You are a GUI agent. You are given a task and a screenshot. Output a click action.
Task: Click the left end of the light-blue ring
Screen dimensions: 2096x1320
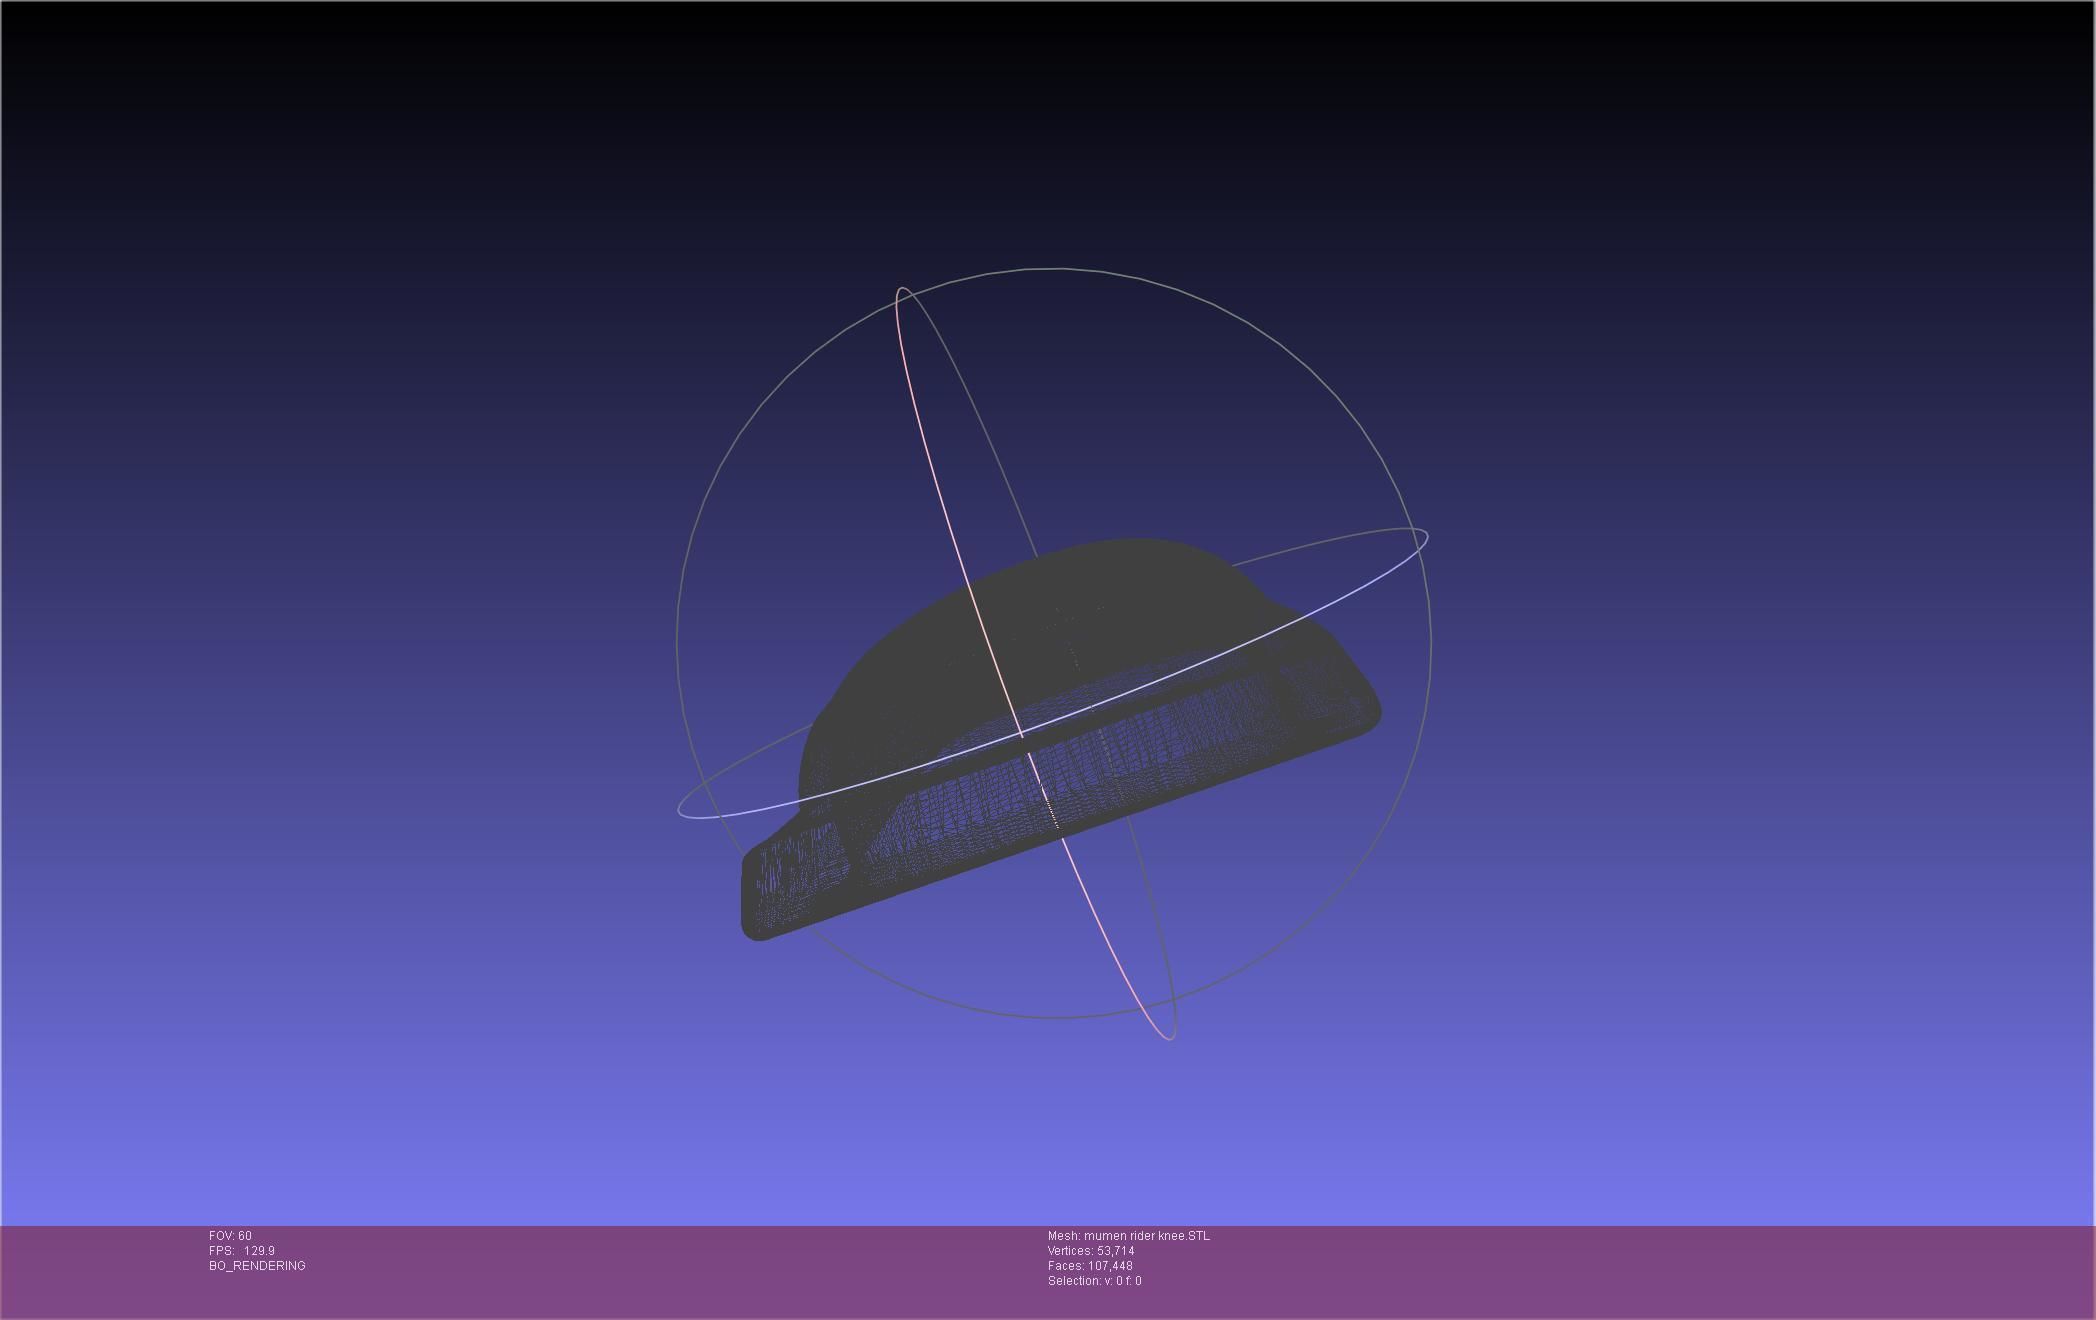coord(682,810)
